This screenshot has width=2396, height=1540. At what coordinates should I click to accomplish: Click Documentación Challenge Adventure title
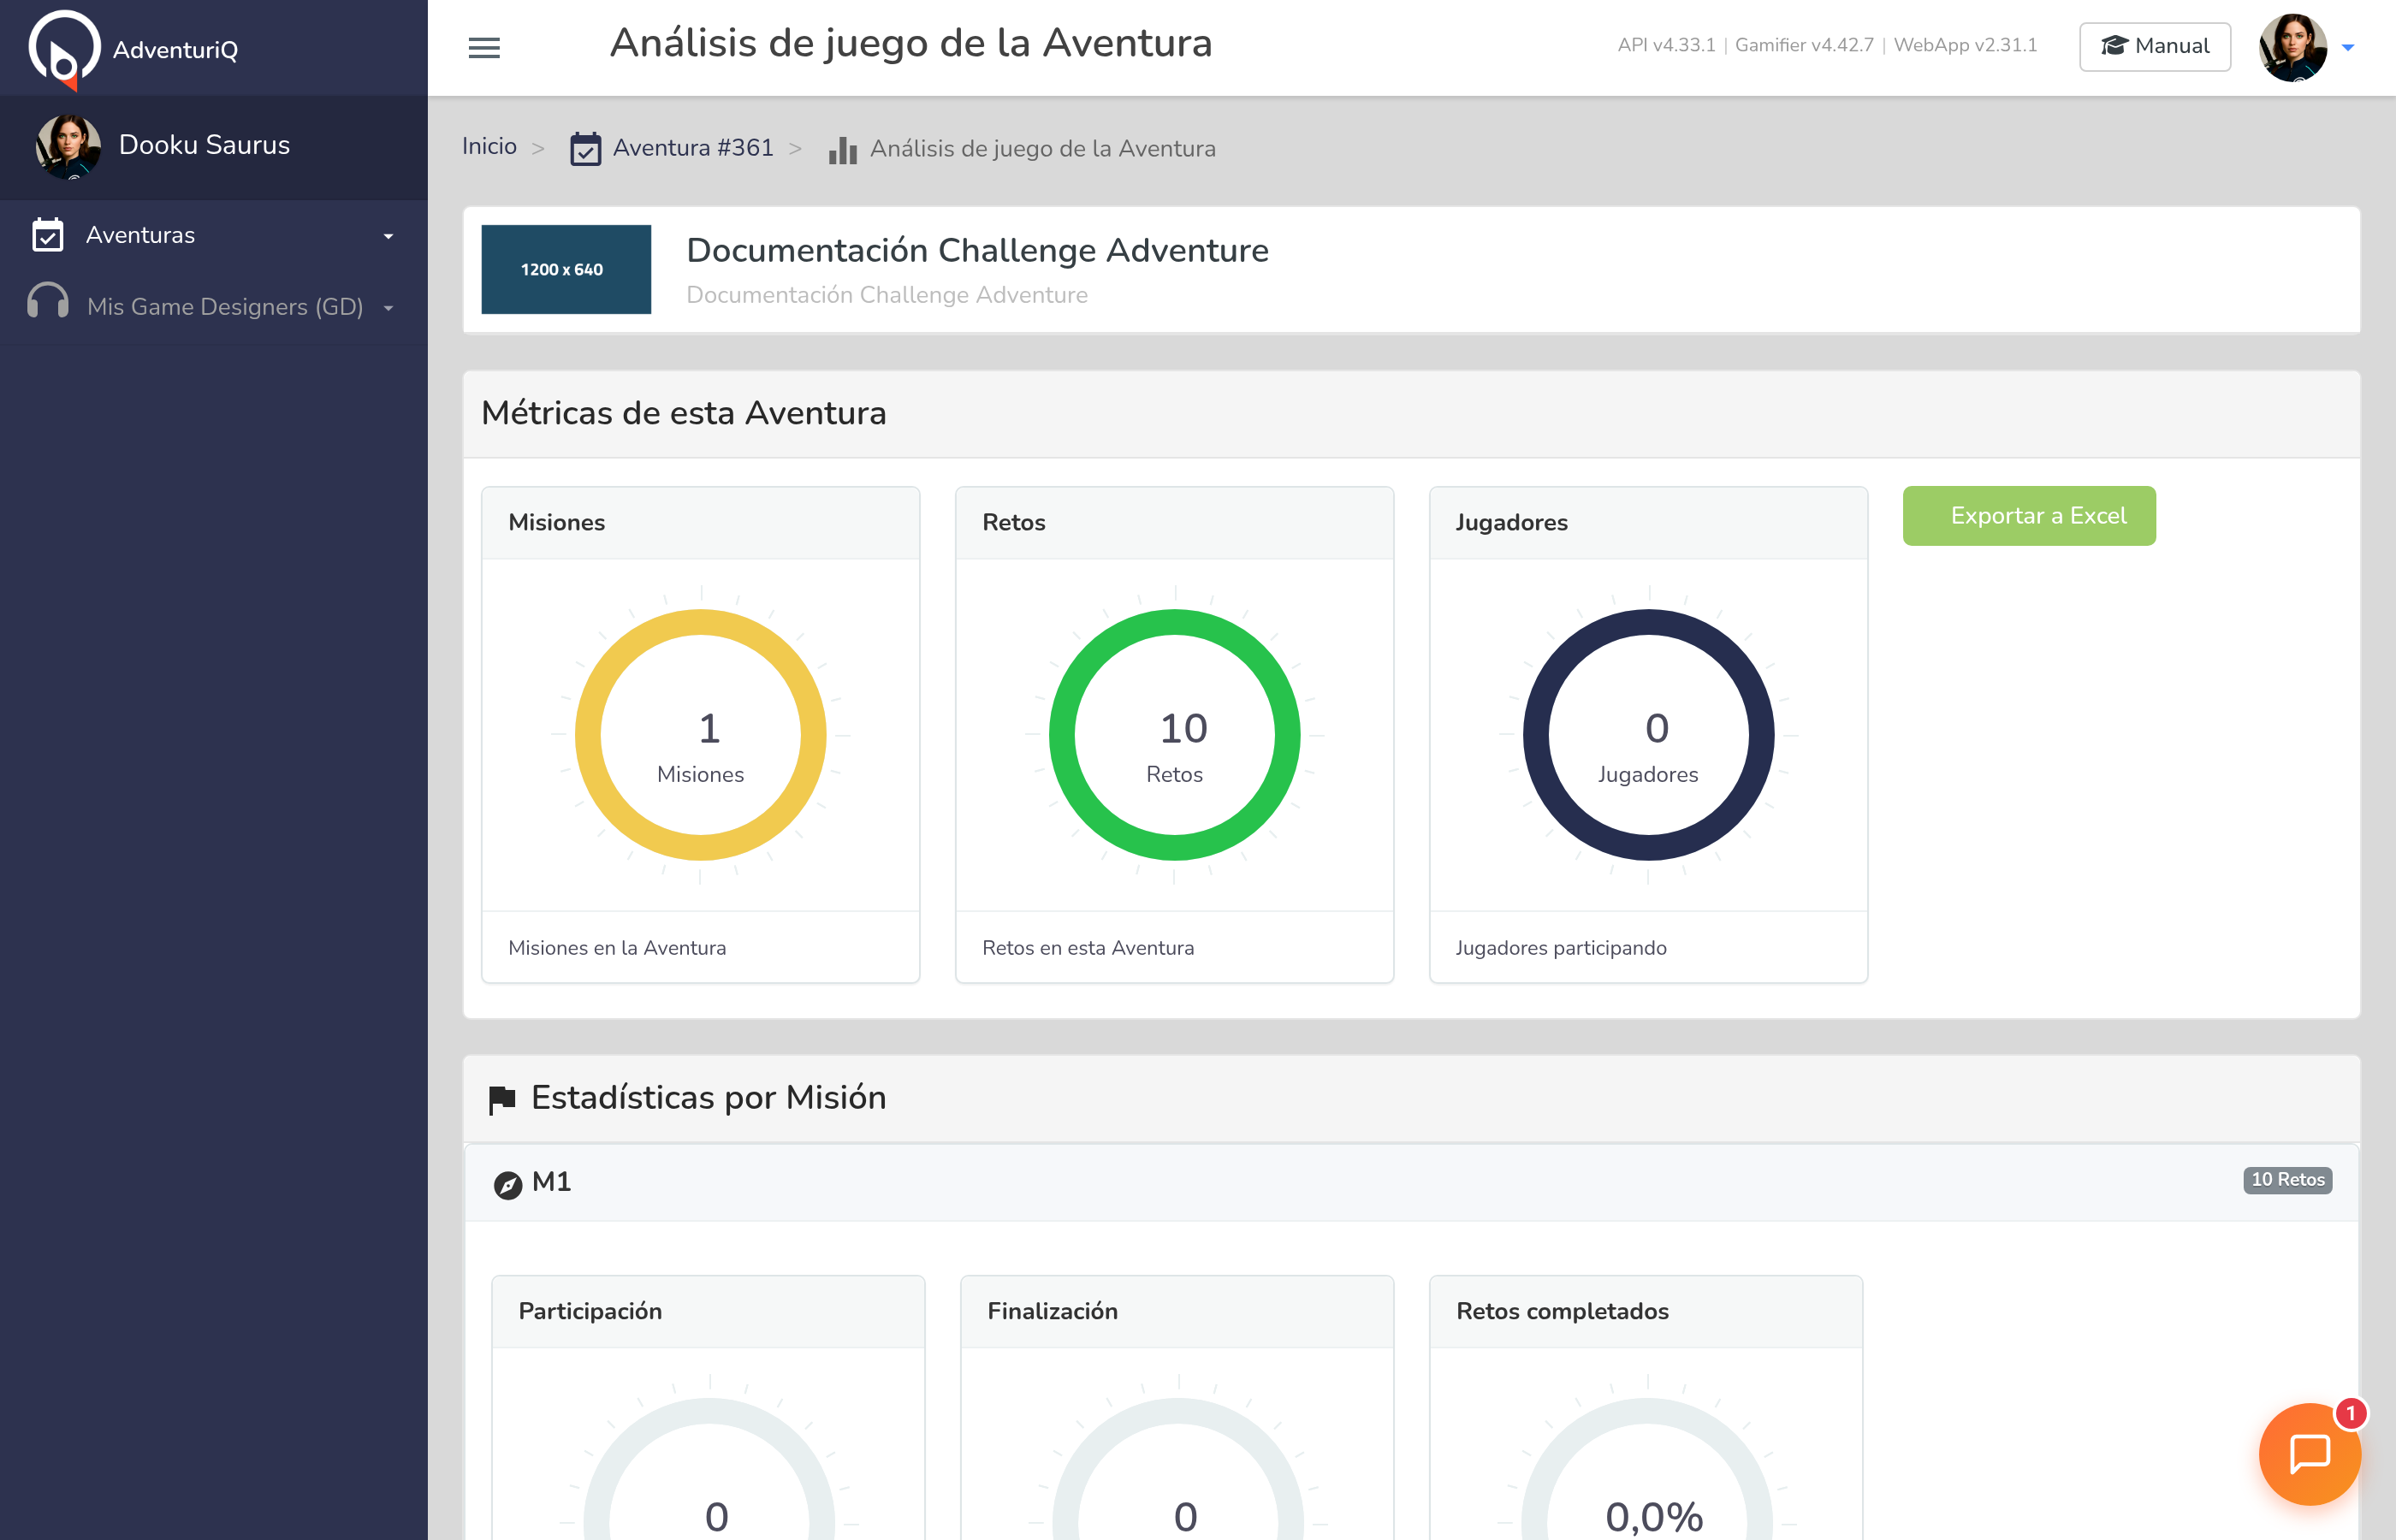tap(977, 250)
